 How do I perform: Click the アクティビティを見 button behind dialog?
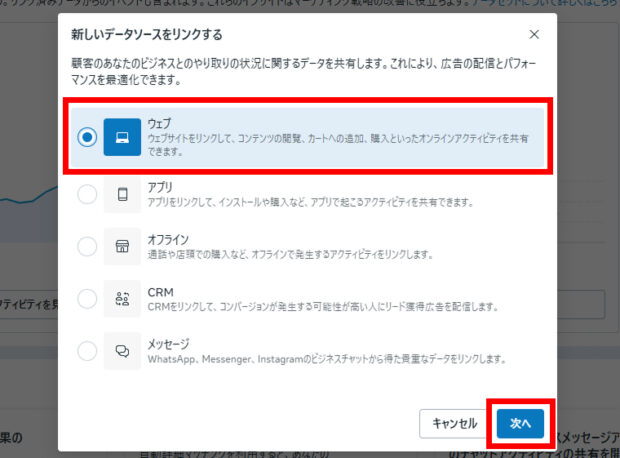[28, 304]
